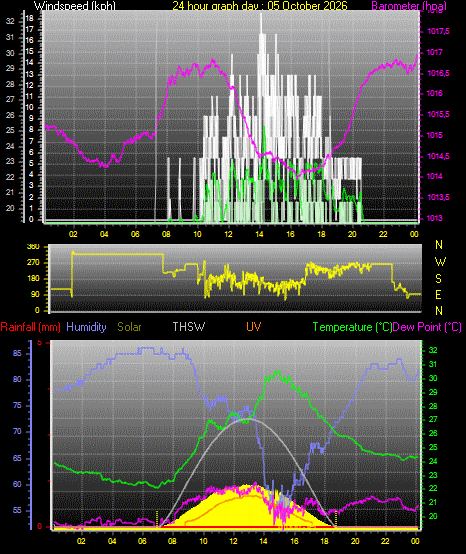Click the 'Dew Point (°C)' legend label

click(427, 327)
